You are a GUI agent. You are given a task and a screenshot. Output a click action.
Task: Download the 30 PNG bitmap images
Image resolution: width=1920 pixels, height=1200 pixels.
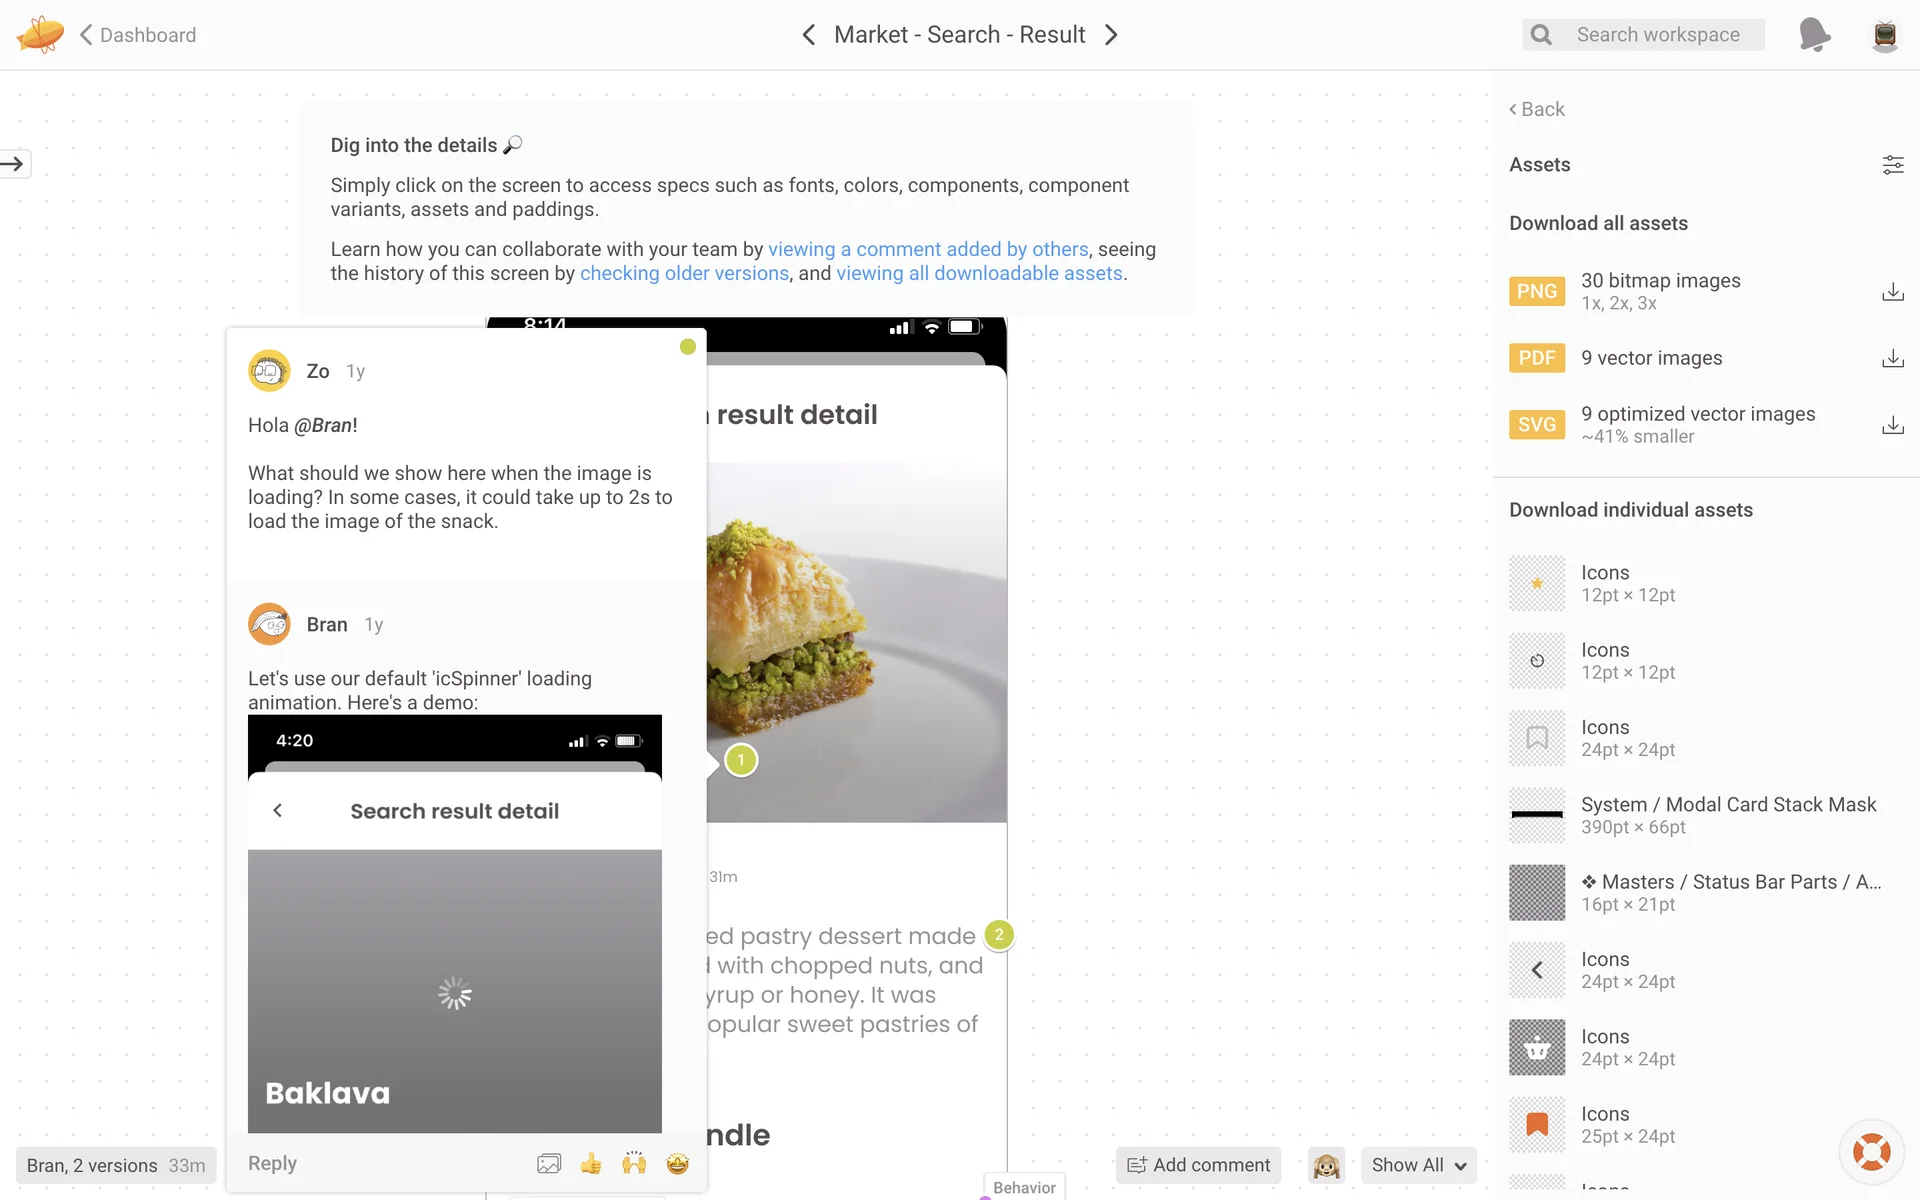click(x=1892, y=292)
